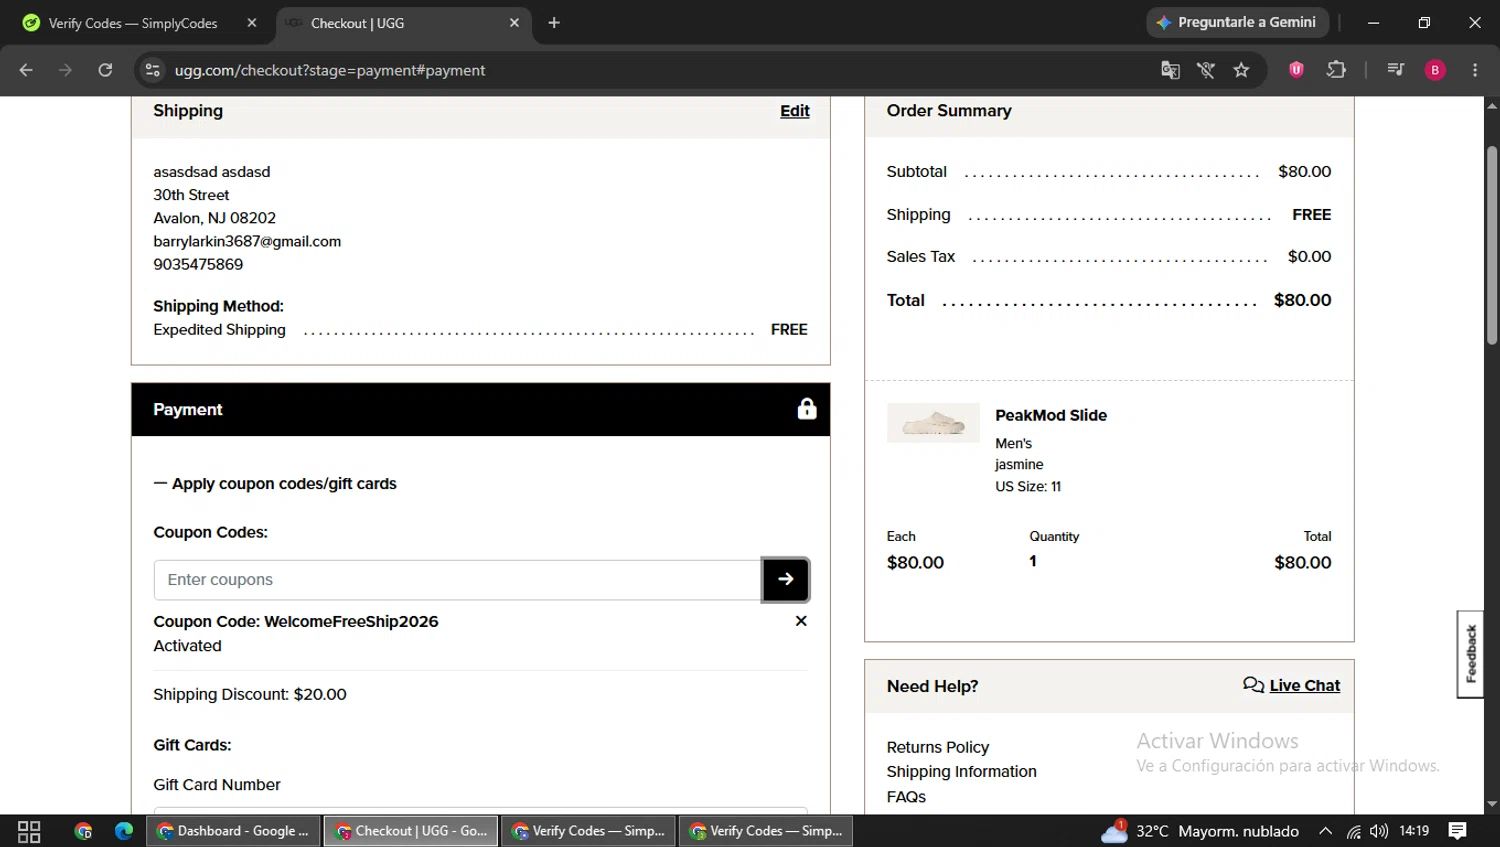Open the PeakMod Slide product thumbnail
1500x847 pixels.
pyautogui.click(x=933, y=423)
